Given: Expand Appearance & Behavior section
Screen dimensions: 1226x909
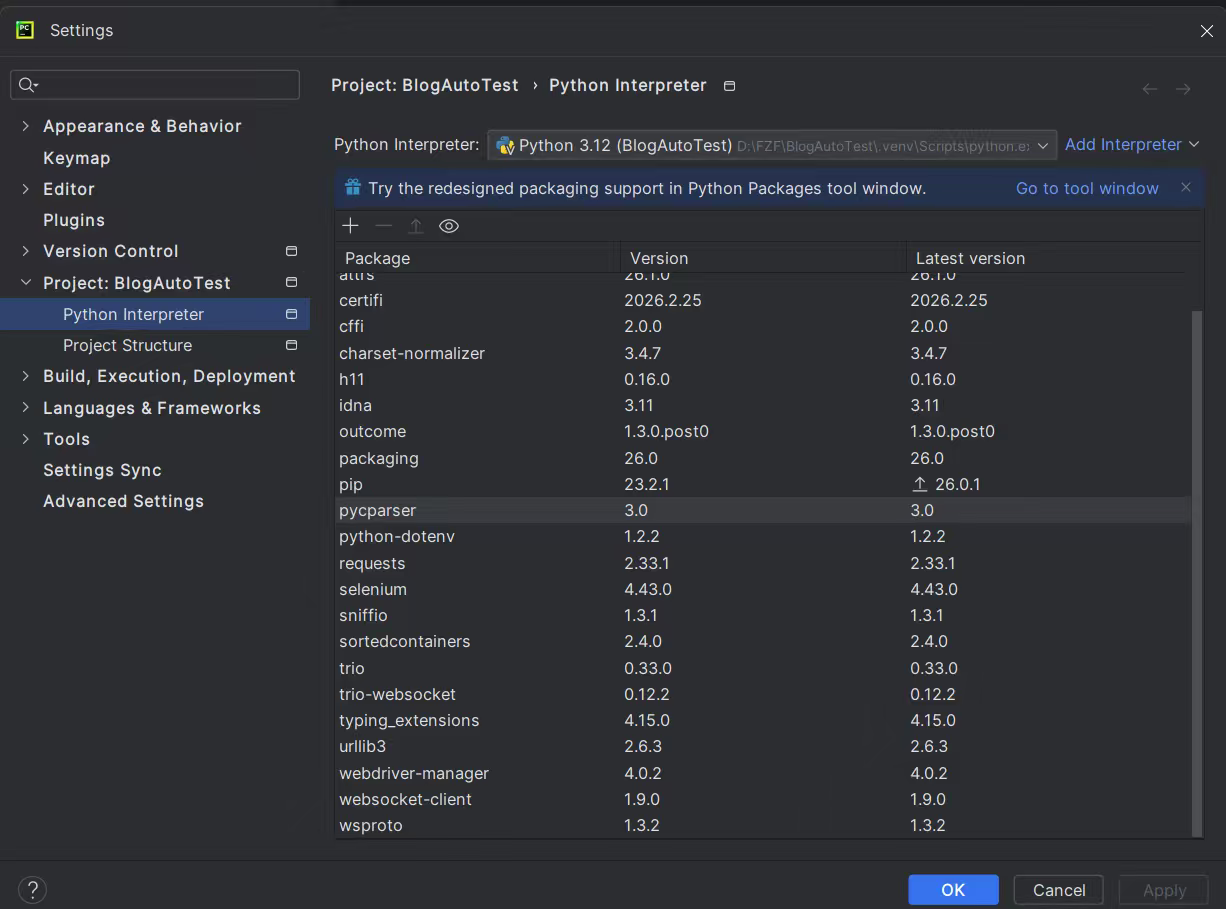Looking at the screenshot, I should [x=26, y=126].
